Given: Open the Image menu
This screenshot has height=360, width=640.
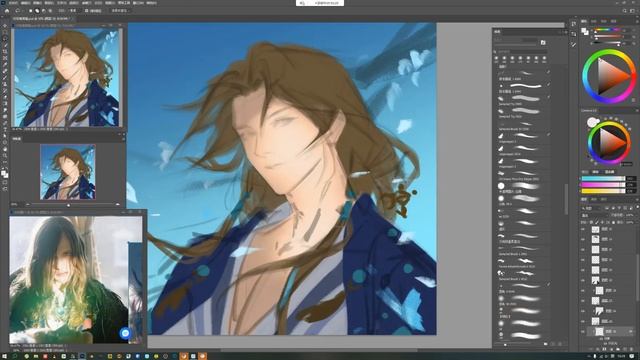Looking at the screenshot, I should tap(37, 3).
